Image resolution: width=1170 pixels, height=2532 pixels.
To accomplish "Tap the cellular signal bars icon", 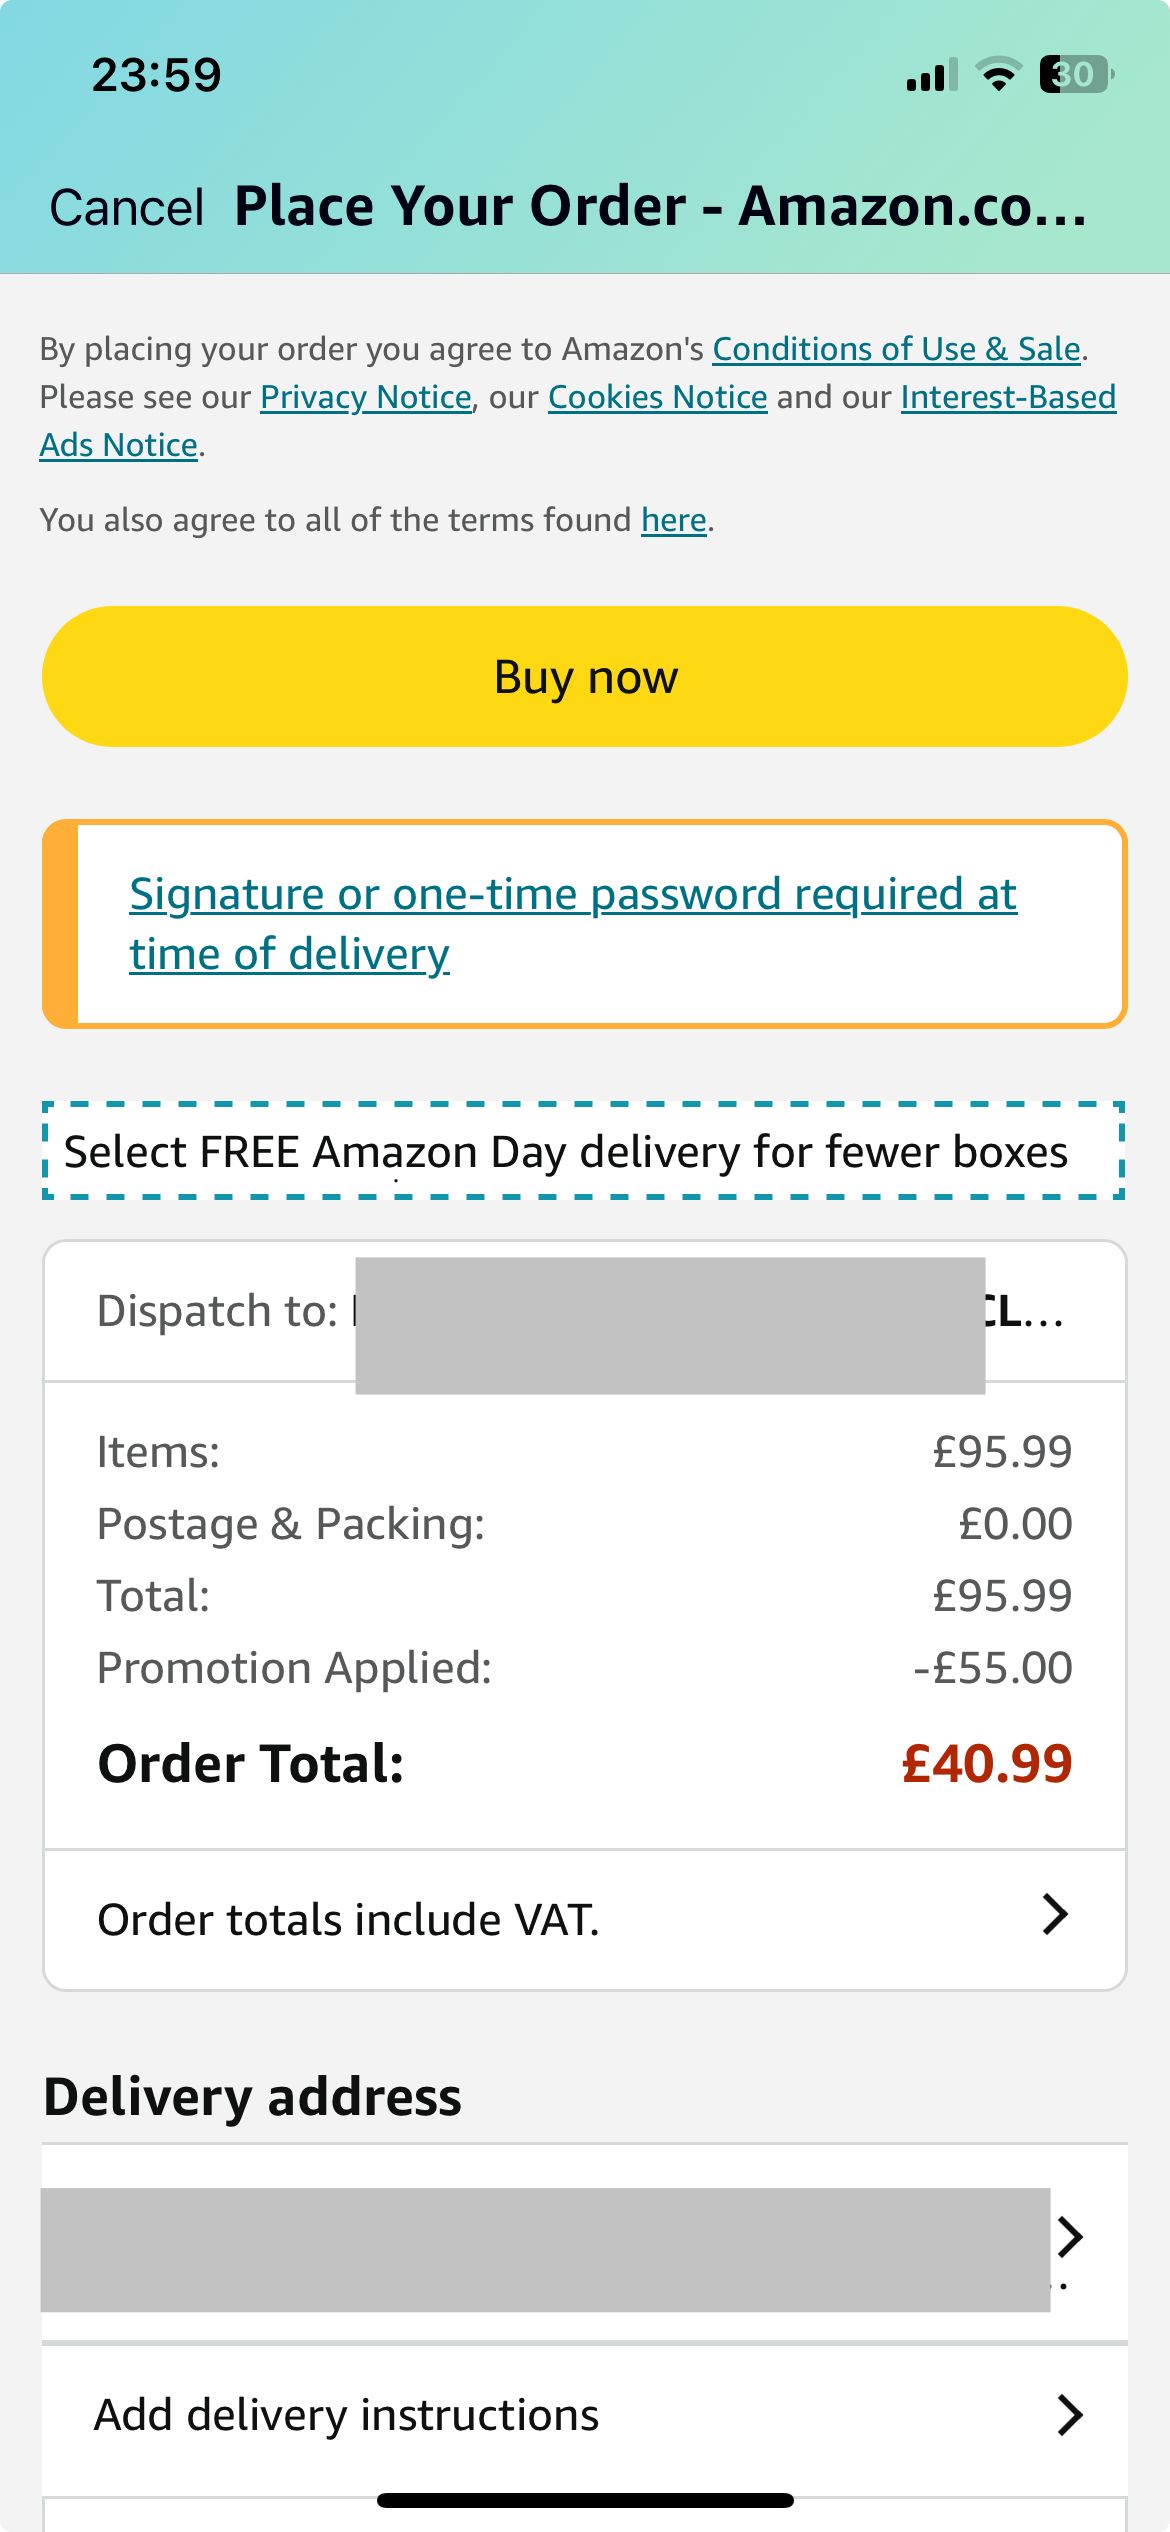I will pos(931,75).
